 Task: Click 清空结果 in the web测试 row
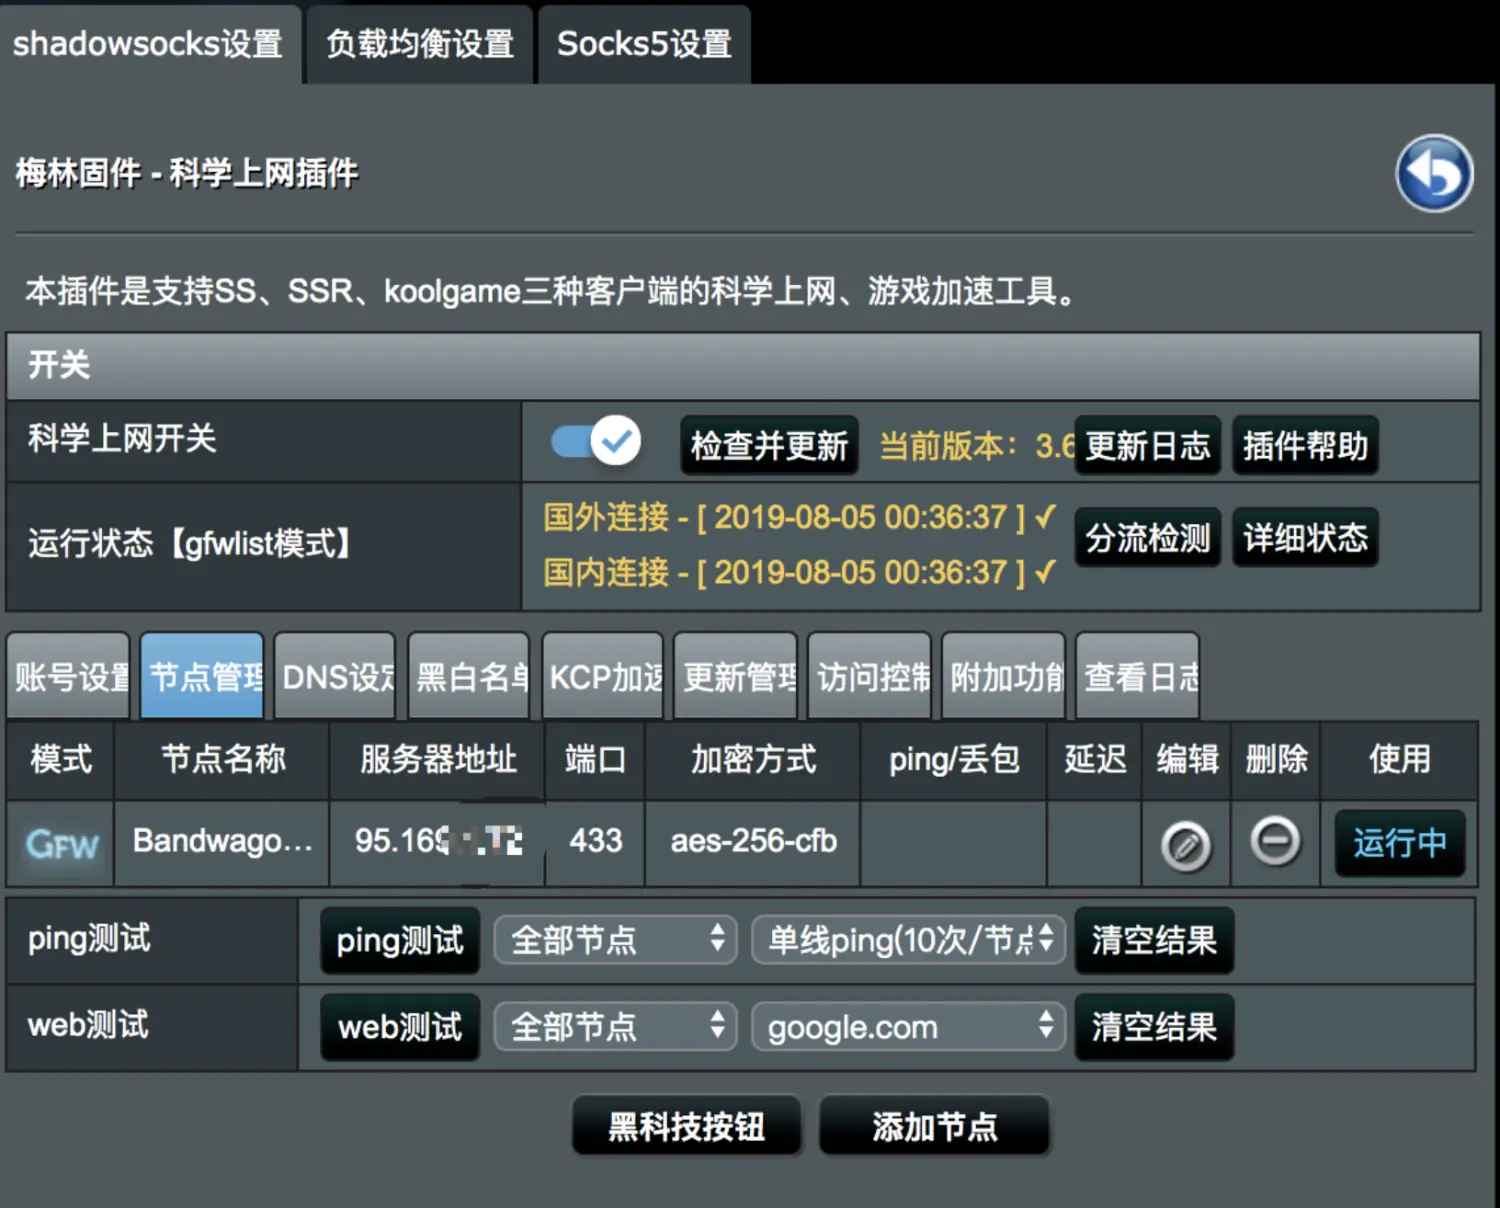pos(1154,1027)
